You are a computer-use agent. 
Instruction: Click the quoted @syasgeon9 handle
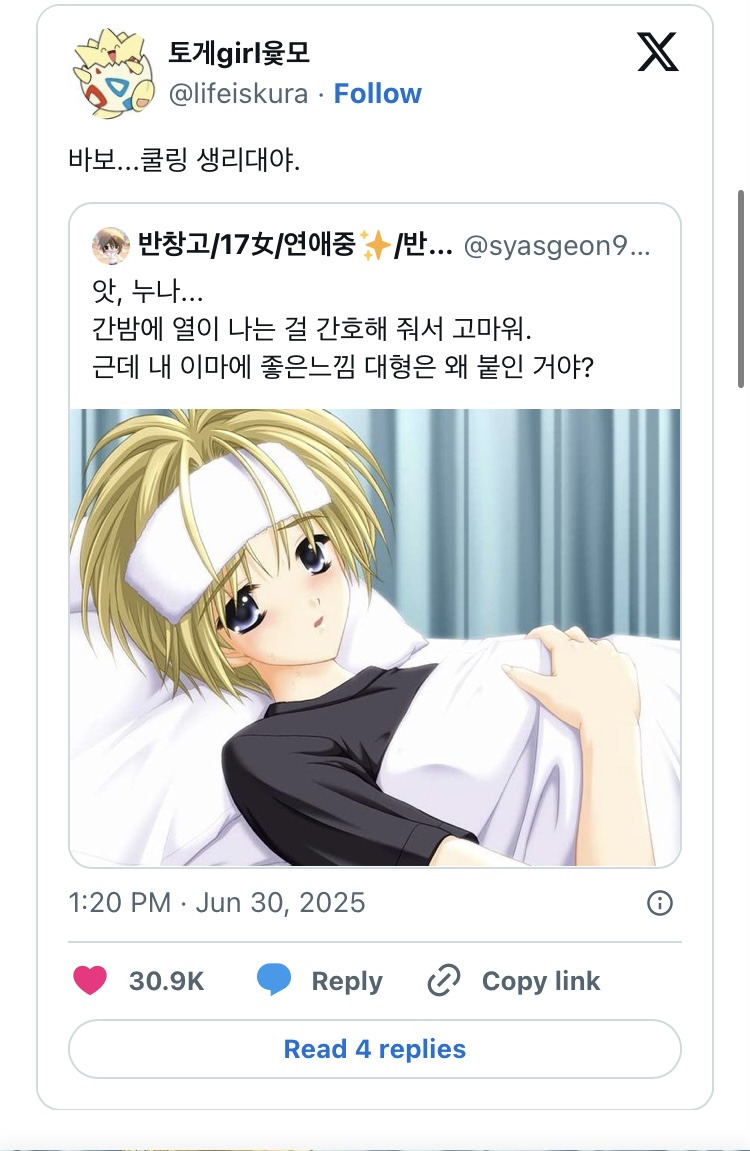point(557,246)
